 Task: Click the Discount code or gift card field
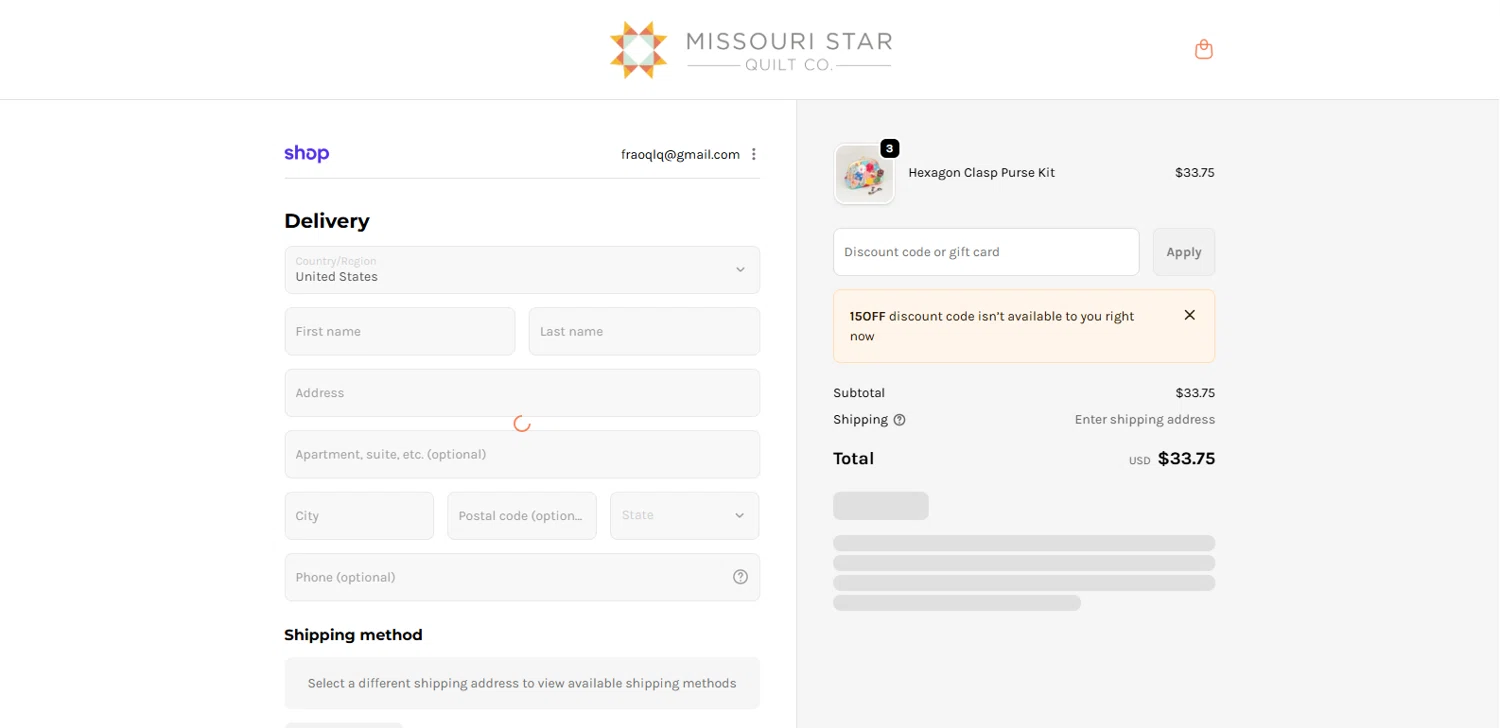(985, 252)
